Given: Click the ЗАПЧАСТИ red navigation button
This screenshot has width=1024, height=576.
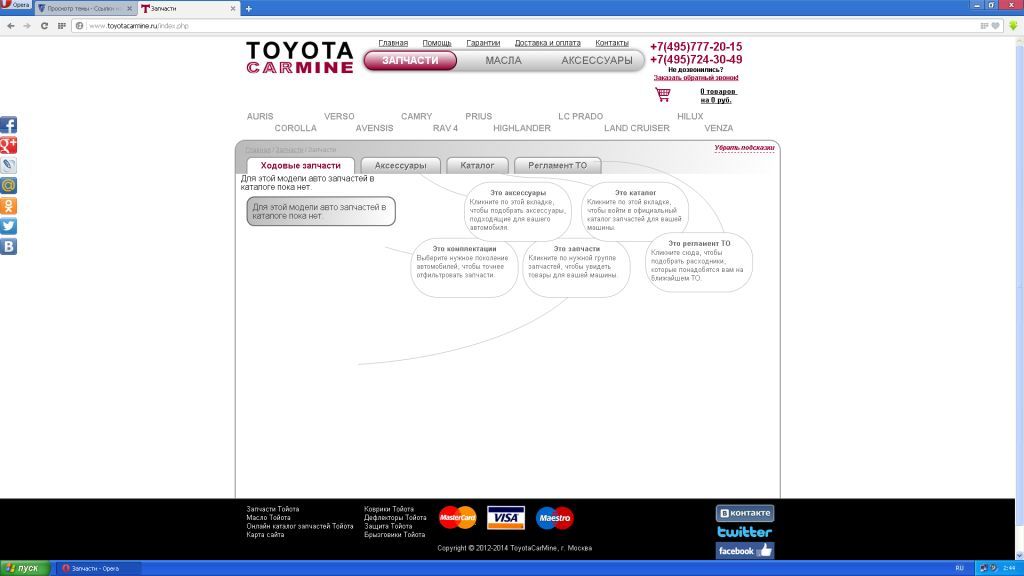Looking at the screenshot, I should pos(410,61).
